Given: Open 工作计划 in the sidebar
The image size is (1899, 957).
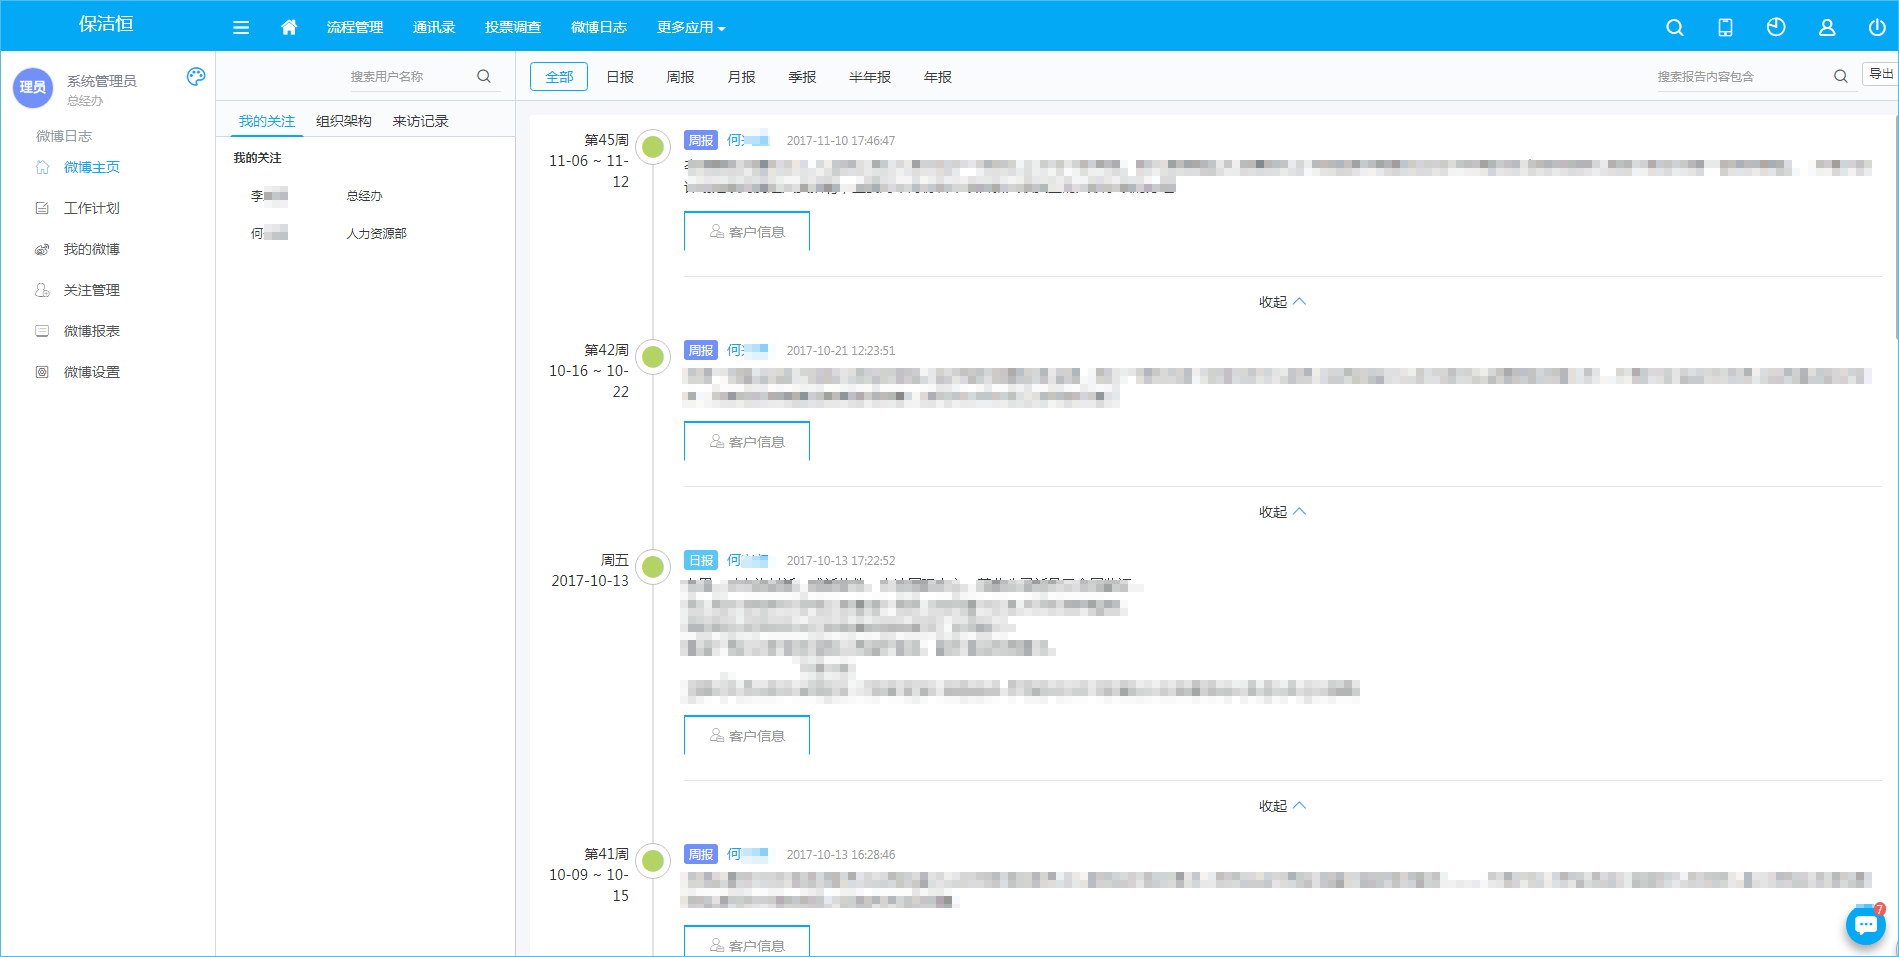Looking at the screenshot, I should [x=91, y=208].
